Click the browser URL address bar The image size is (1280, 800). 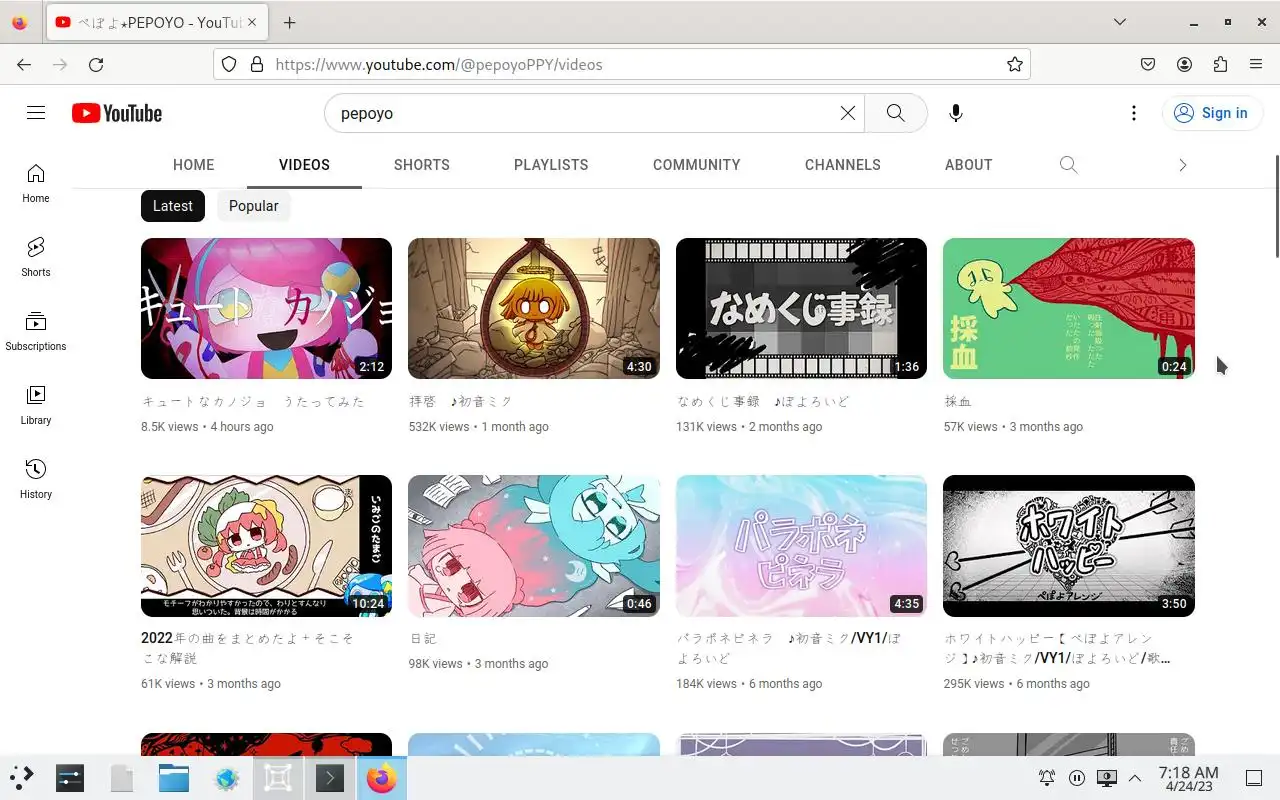pyautogui.click(x=621, y=64)
